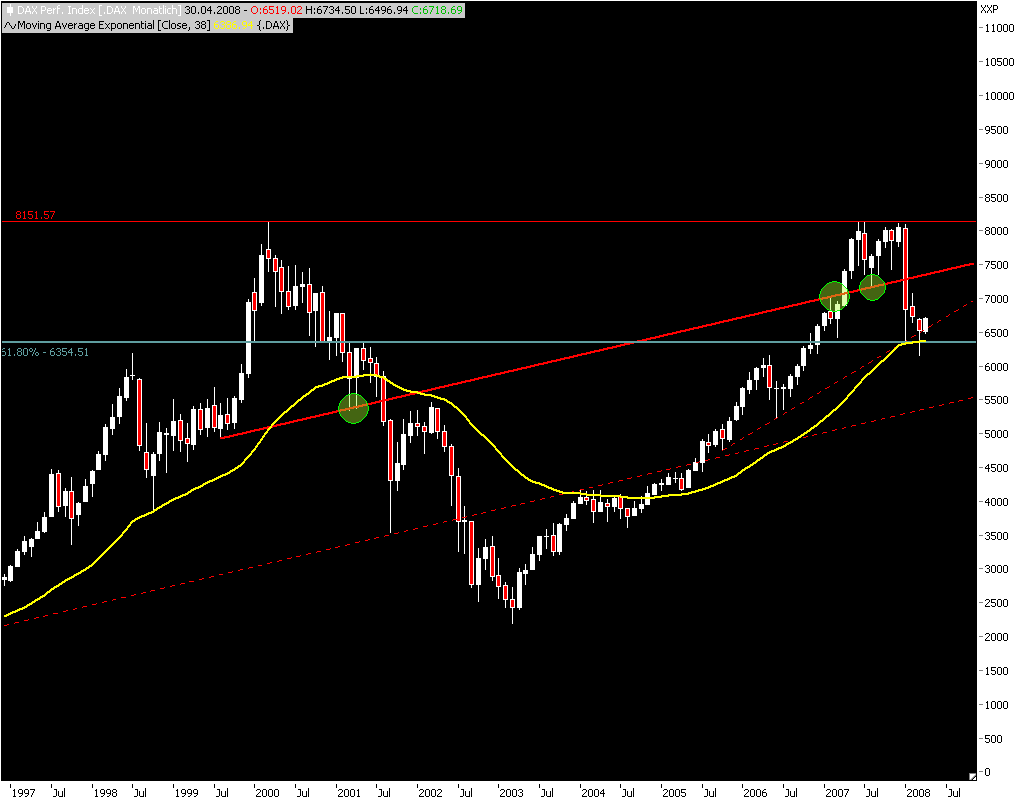Click the 2001 year label on time axis
This screenshot has width=1024, height=800.
coord(349,793)
